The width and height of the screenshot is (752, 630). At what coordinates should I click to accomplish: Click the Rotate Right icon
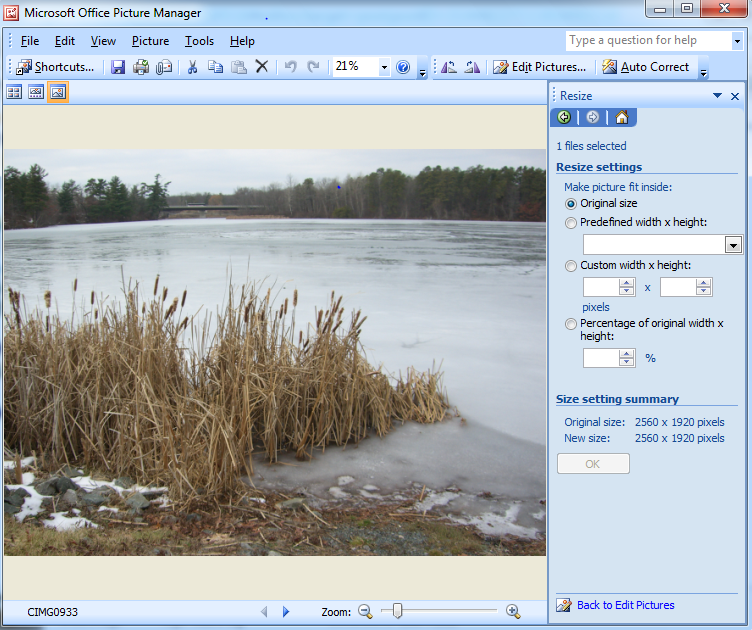[x=472, y=67]
